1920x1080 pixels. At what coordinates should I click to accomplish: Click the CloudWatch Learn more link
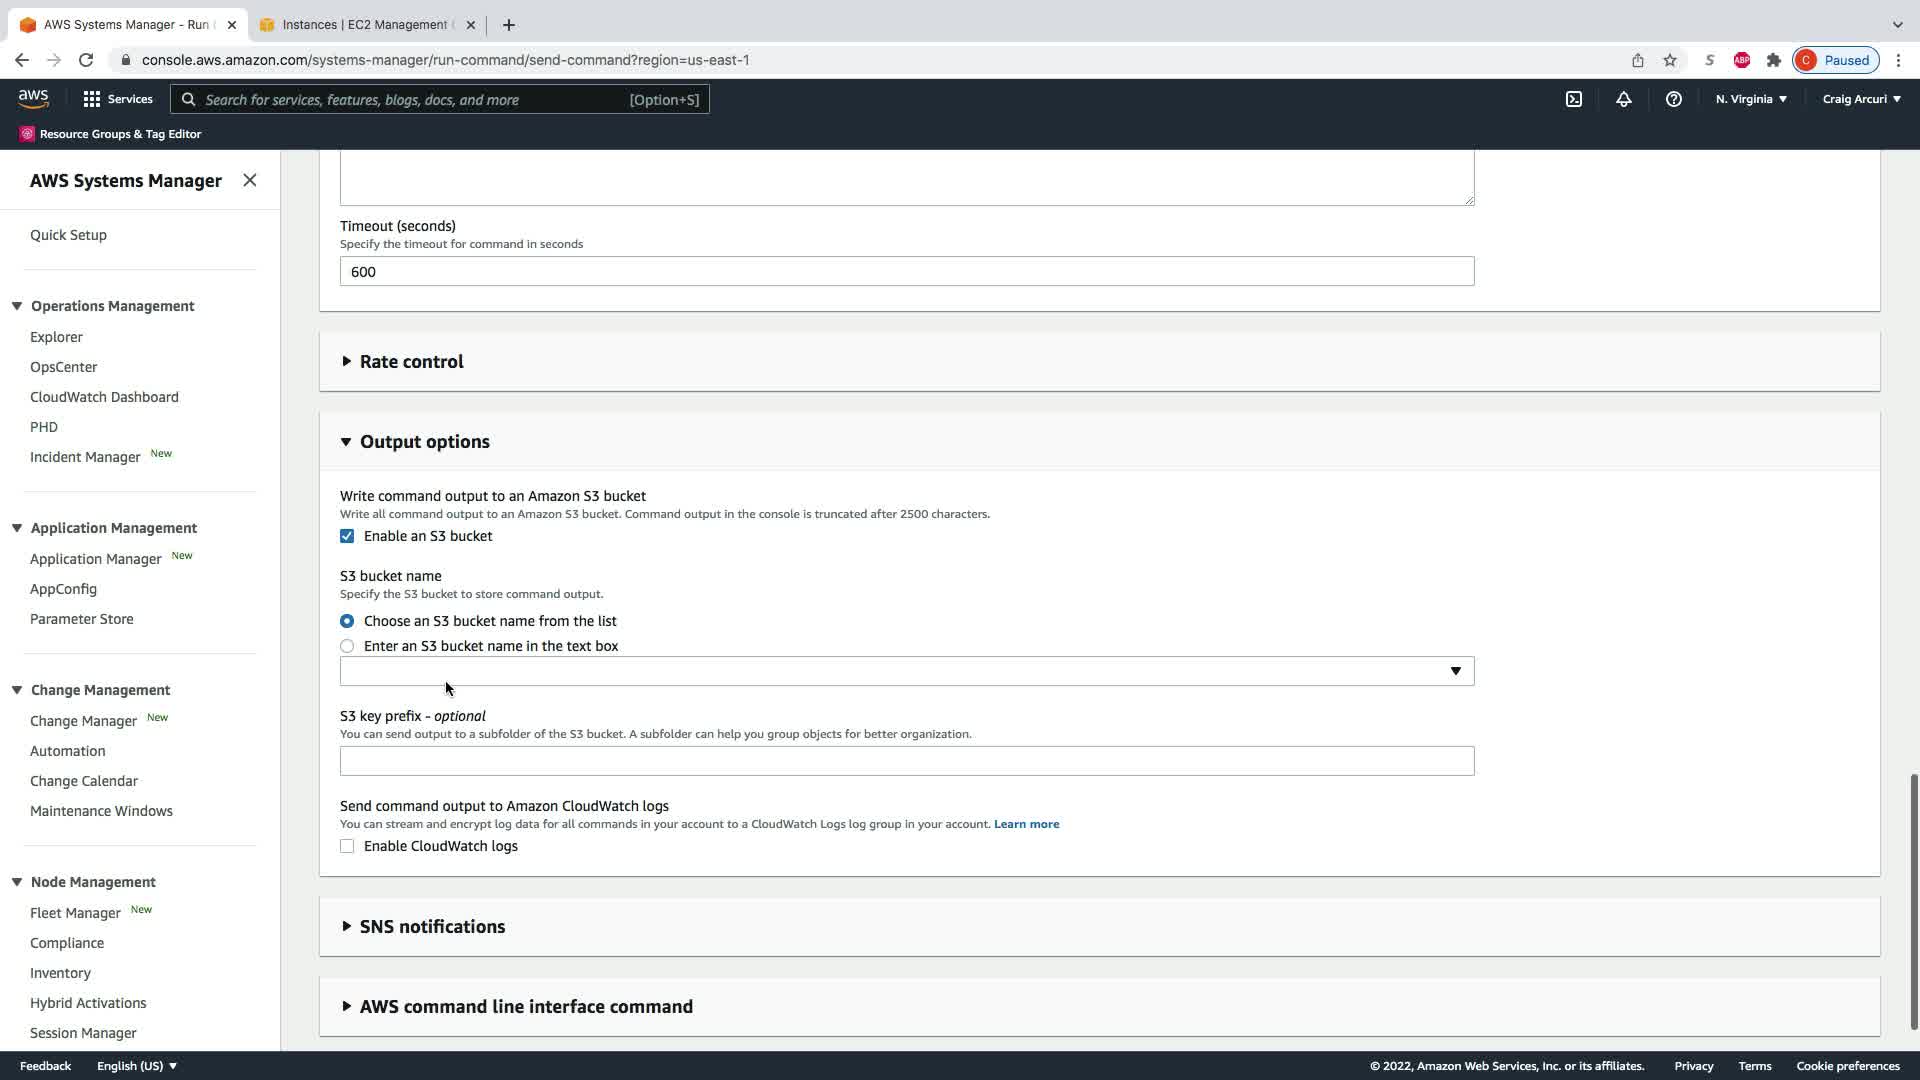tap(1026, 824)
